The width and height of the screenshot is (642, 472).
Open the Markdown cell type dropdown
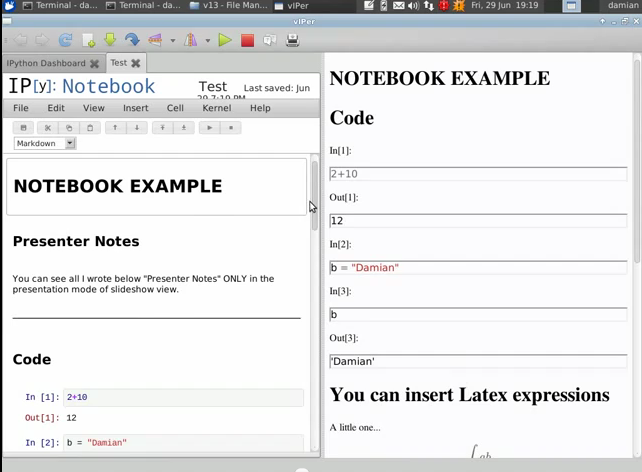(x=44, y=144)
